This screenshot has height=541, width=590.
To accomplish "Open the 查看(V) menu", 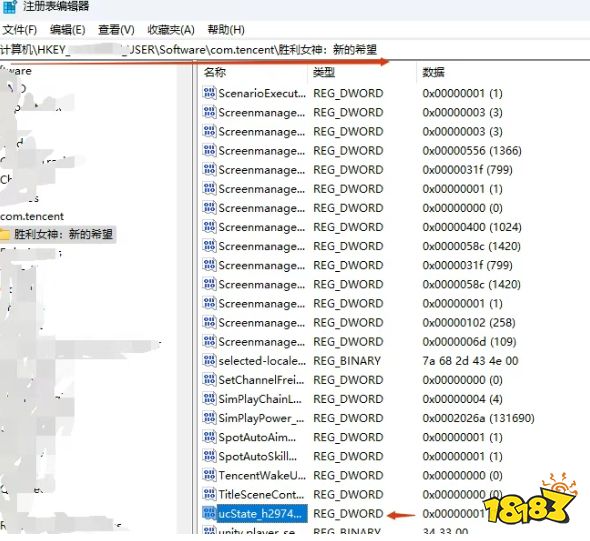I will coord(116,30).
